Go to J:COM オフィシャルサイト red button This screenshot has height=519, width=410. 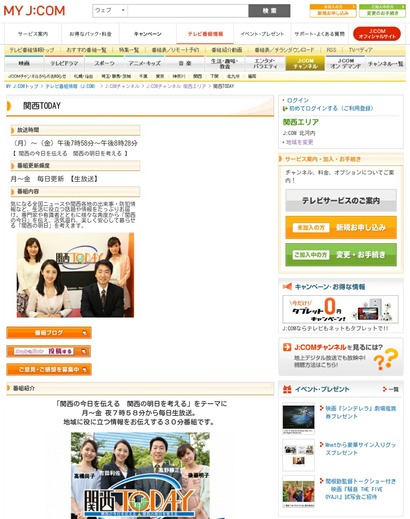coord(377,34)
